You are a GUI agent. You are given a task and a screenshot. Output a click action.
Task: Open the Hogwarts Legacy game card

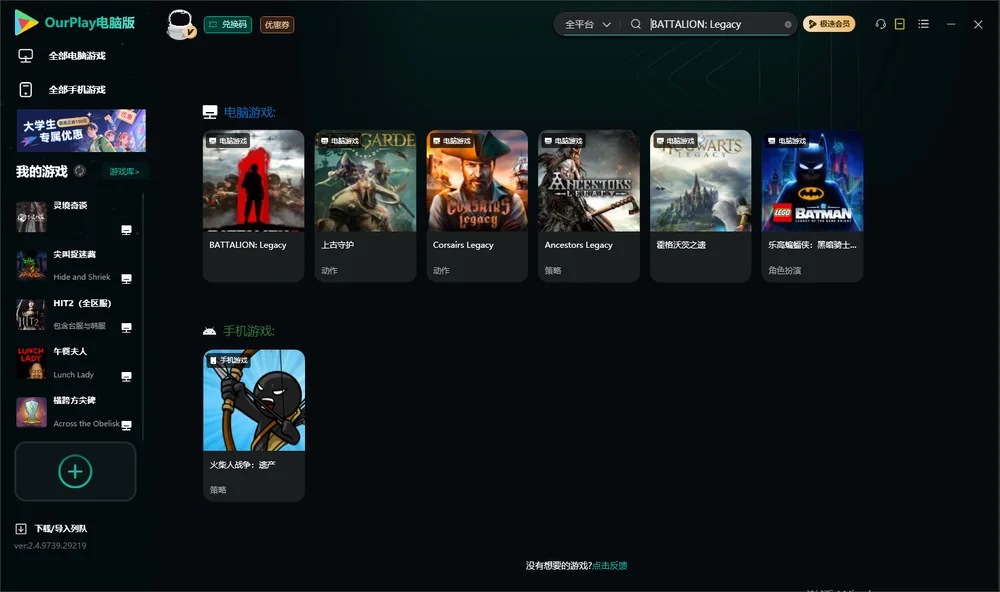click(701, 206)
